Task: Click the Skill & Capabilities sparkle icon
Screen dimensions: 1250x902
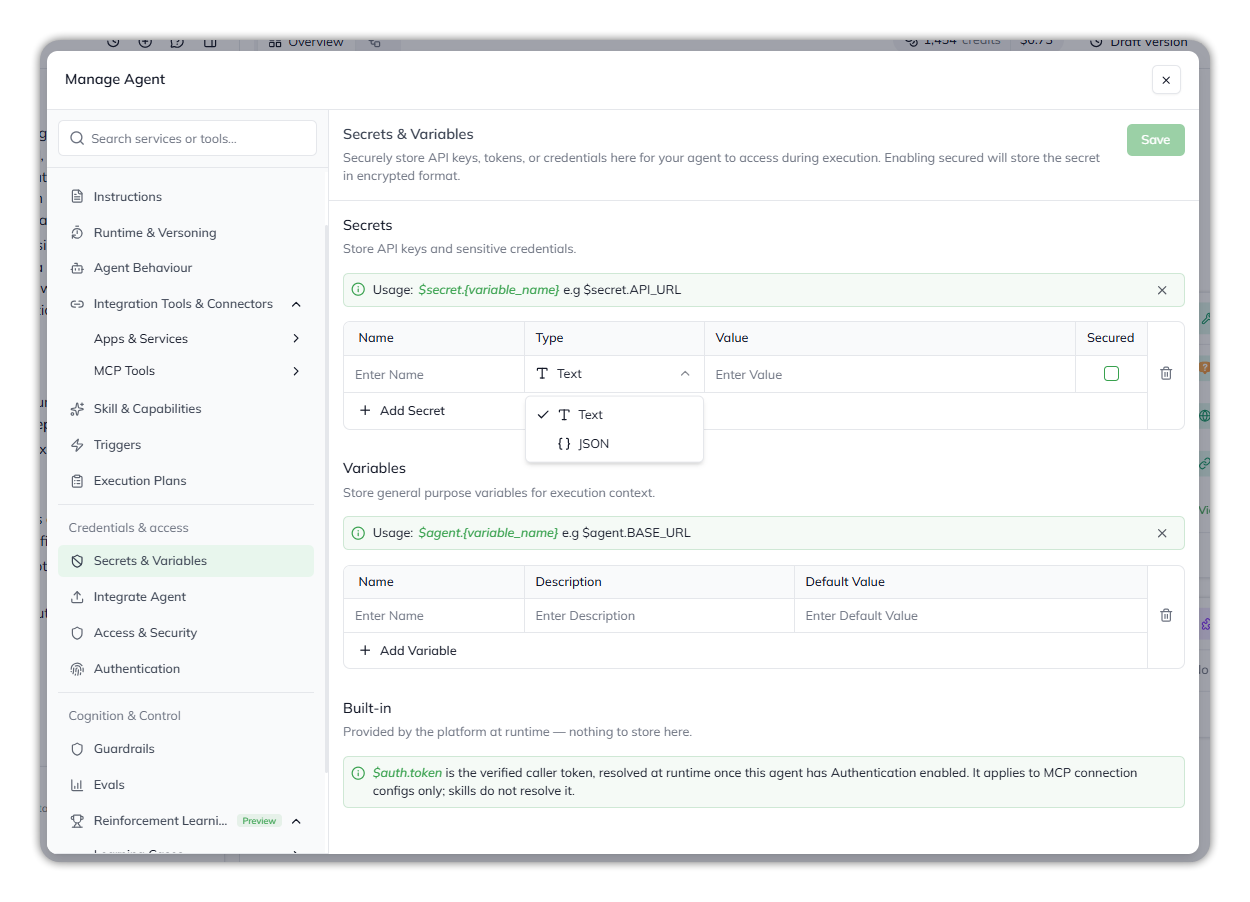Action: point(77,409)
